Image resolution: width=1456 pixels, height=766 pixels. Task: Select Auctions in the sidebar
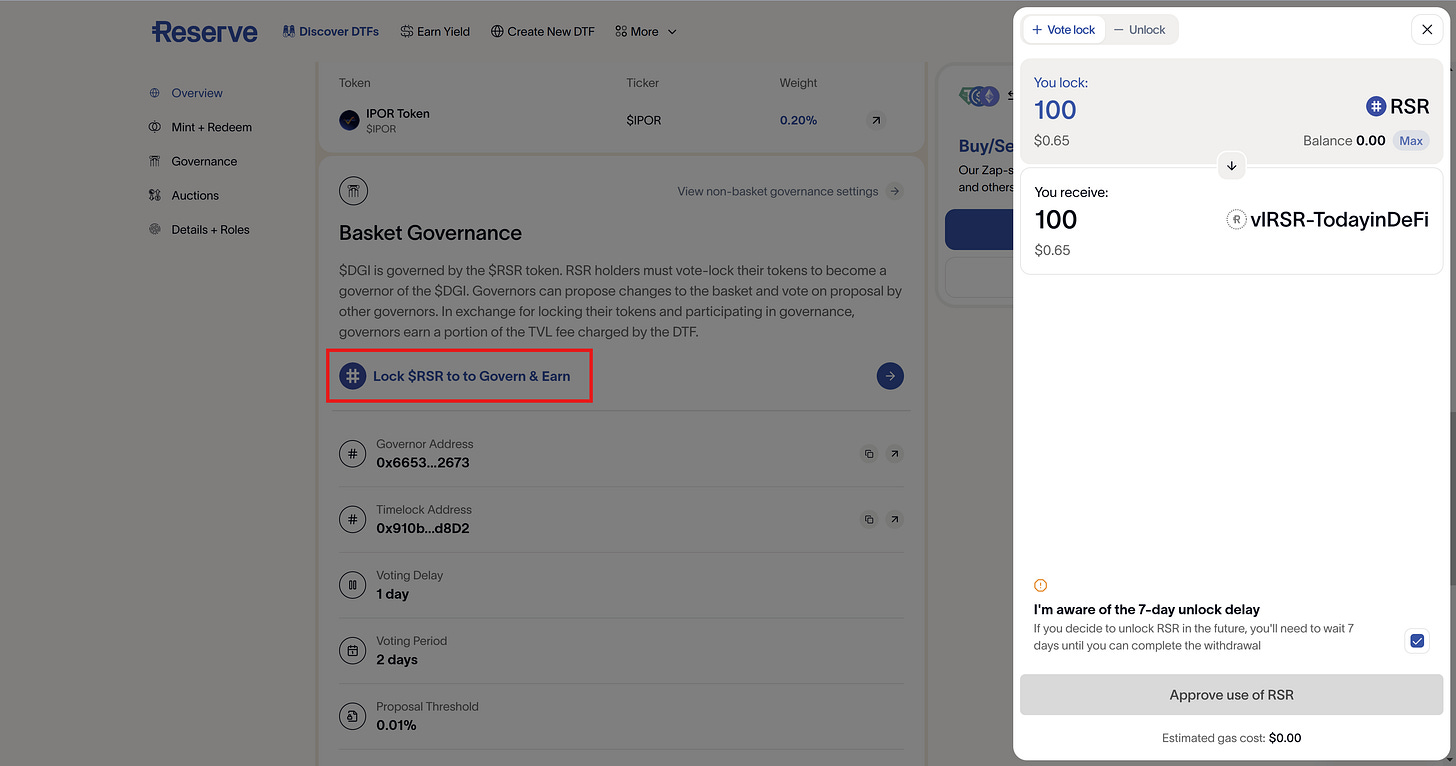(x=184, y=195)
